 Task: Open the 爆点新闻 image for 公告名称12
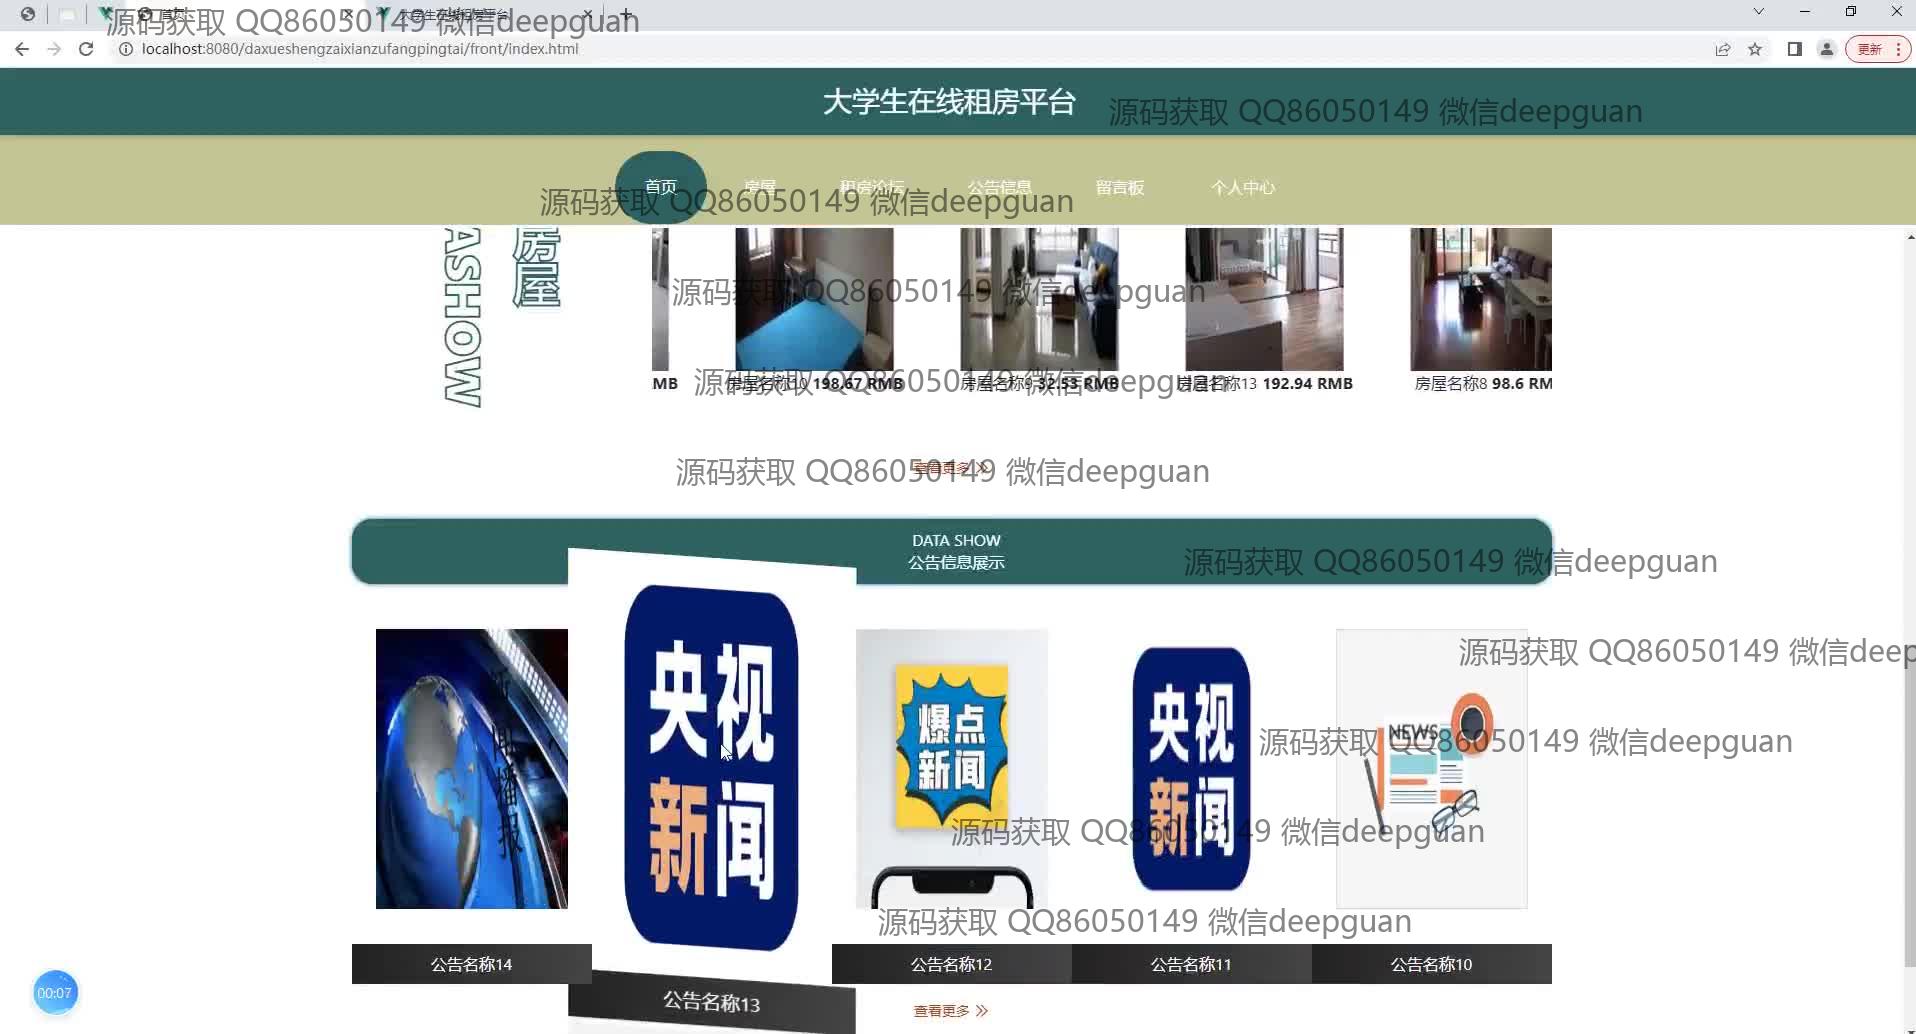[951, 768]
